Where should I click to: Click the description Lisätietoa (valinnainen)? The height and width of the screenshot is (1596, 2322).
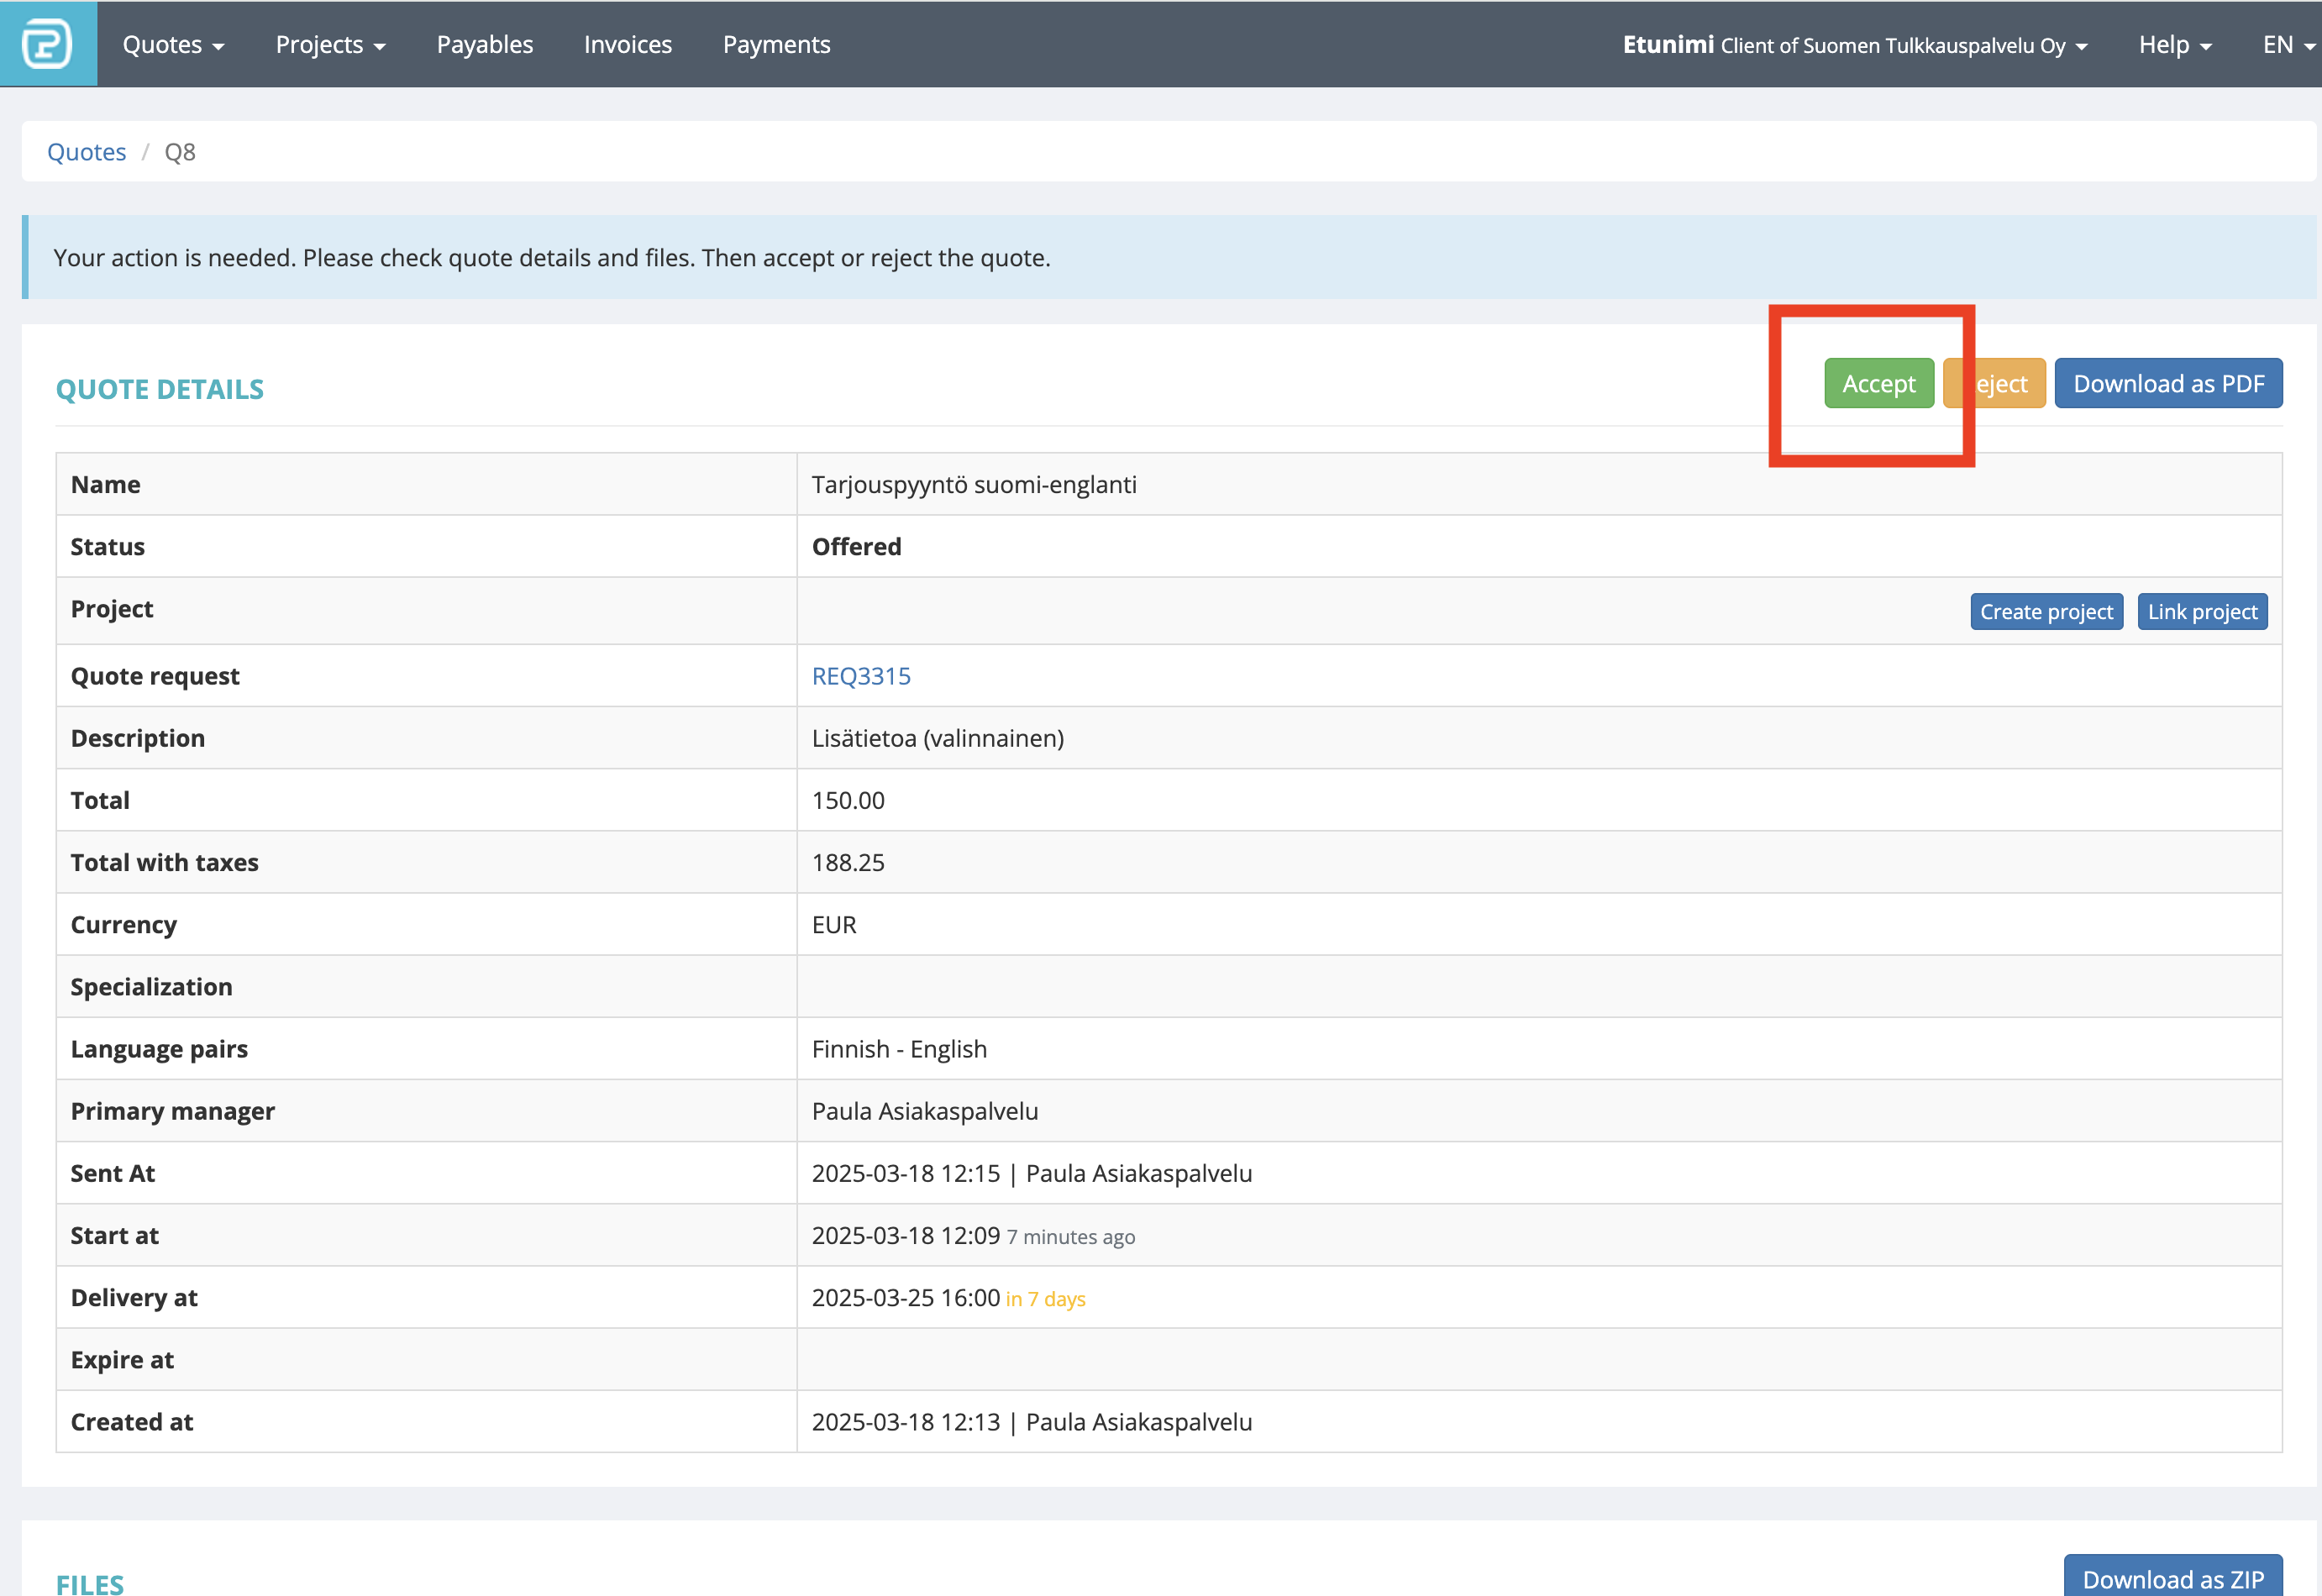(x=938, y=739)
